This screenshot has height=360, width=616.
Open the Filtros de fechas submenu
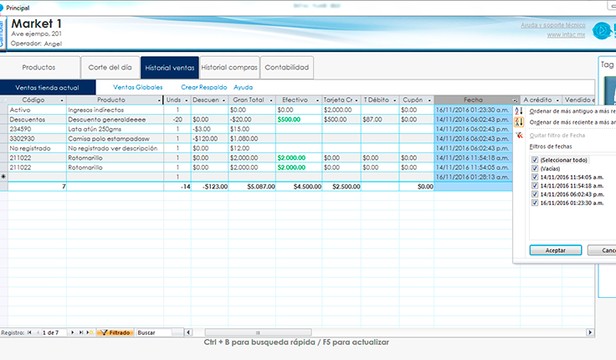551,147
